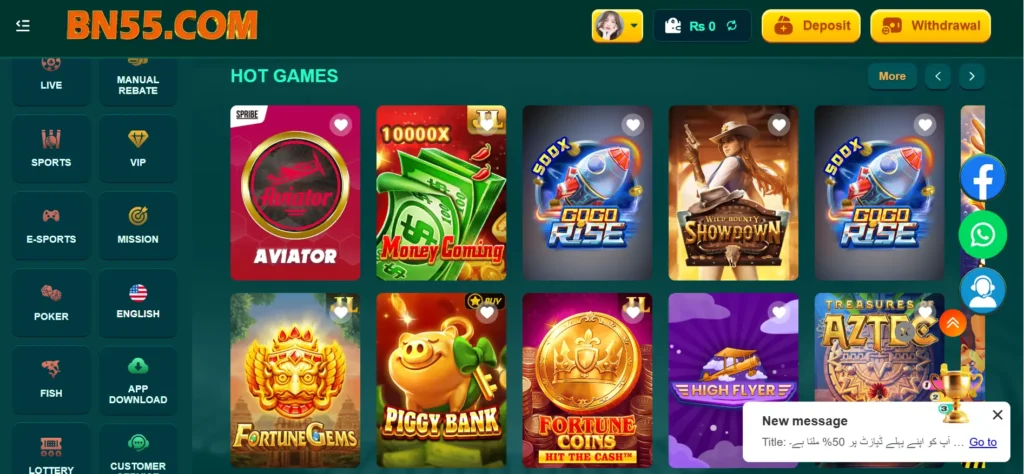Close the New message popup
1024x474 pixels.
(x=997, y=415)
